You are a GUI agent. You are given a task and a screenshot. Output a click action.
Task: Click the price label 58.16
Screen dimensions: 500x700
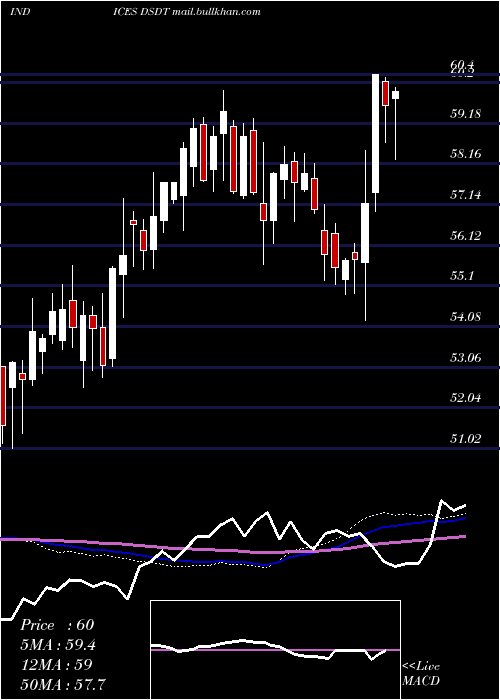tap(466, 154)
